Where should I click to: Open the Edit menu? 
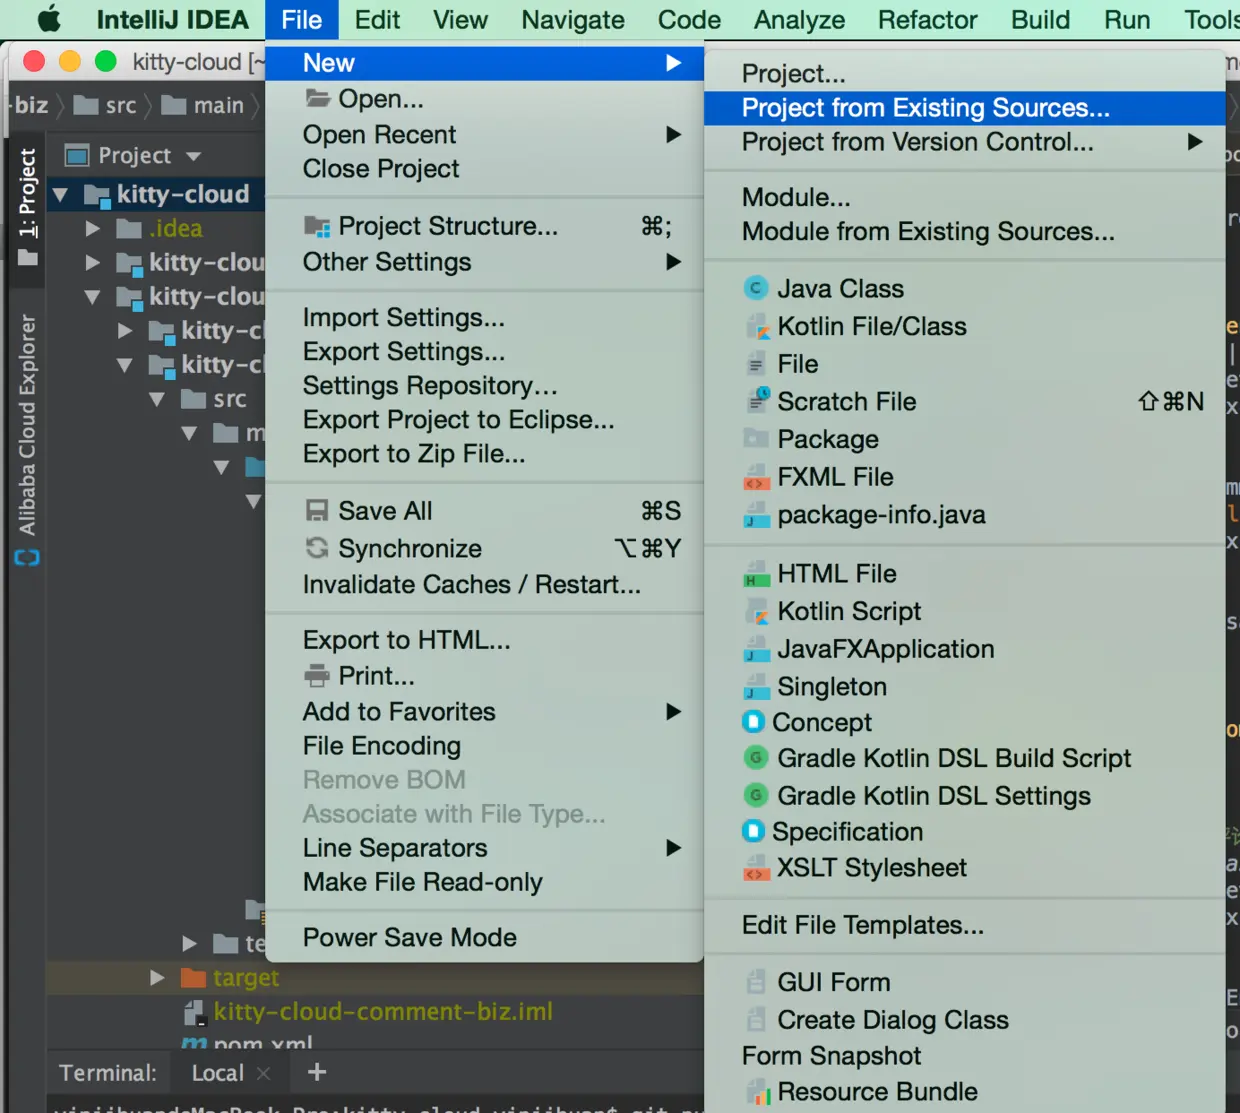377,19
